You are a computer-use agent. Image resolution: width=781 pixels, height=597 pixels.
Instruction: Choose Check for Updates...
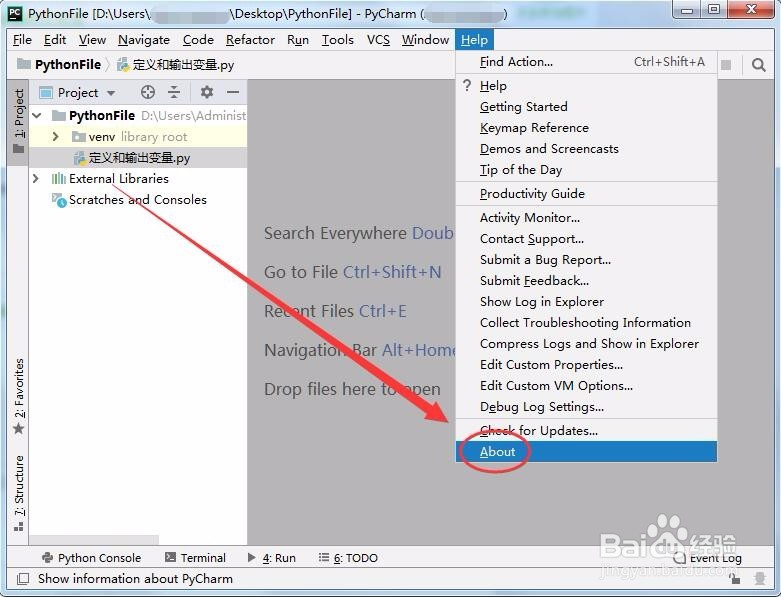pyautogui.click(x=586, y=431)
